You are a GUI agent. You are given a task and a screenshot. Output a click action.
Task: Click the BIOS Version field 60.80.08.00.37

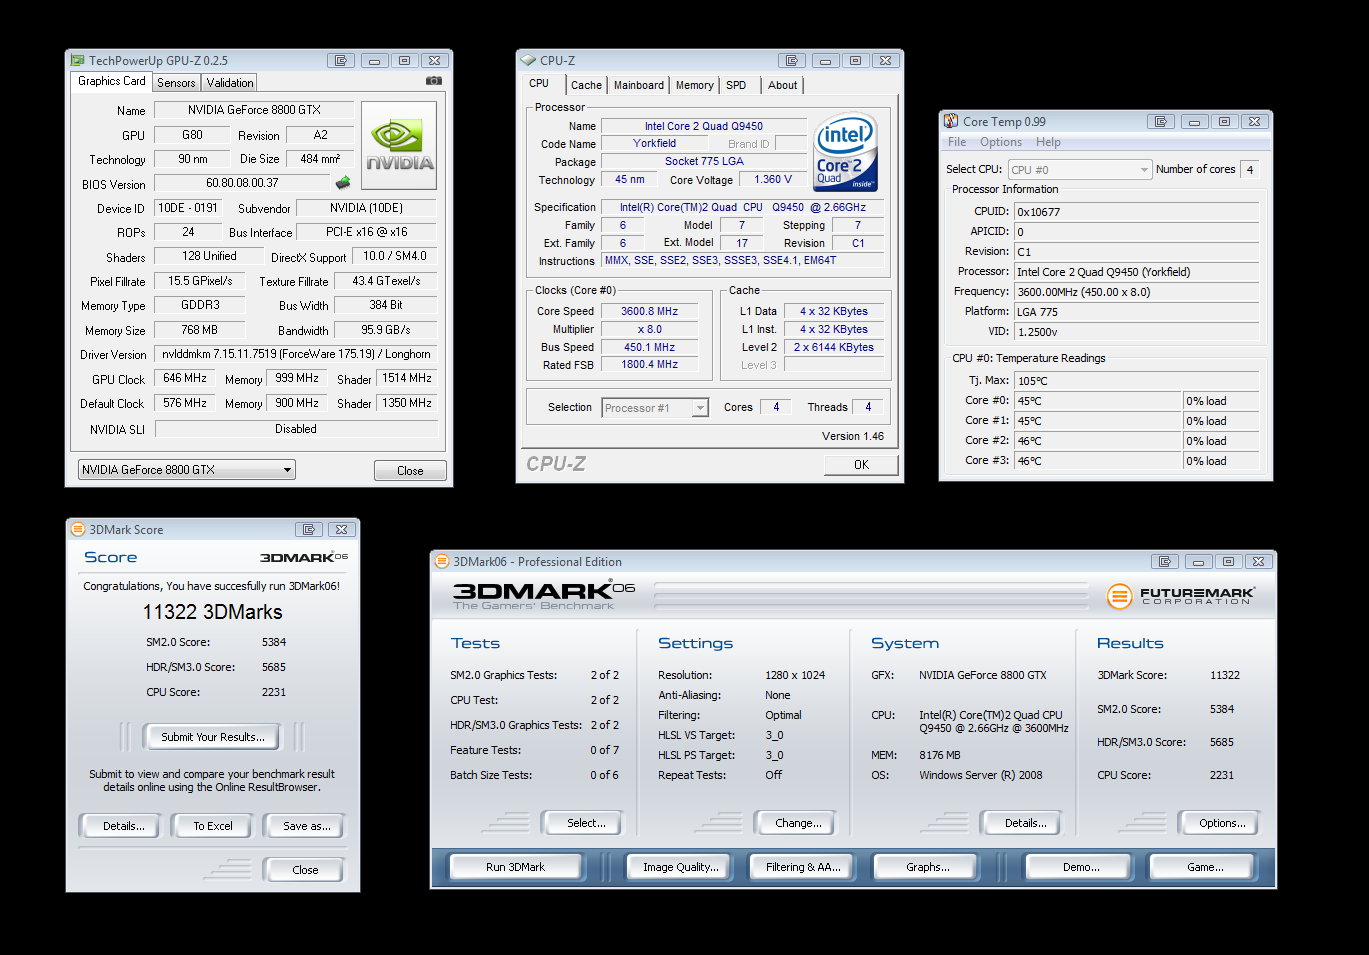(x=242, y=183)
